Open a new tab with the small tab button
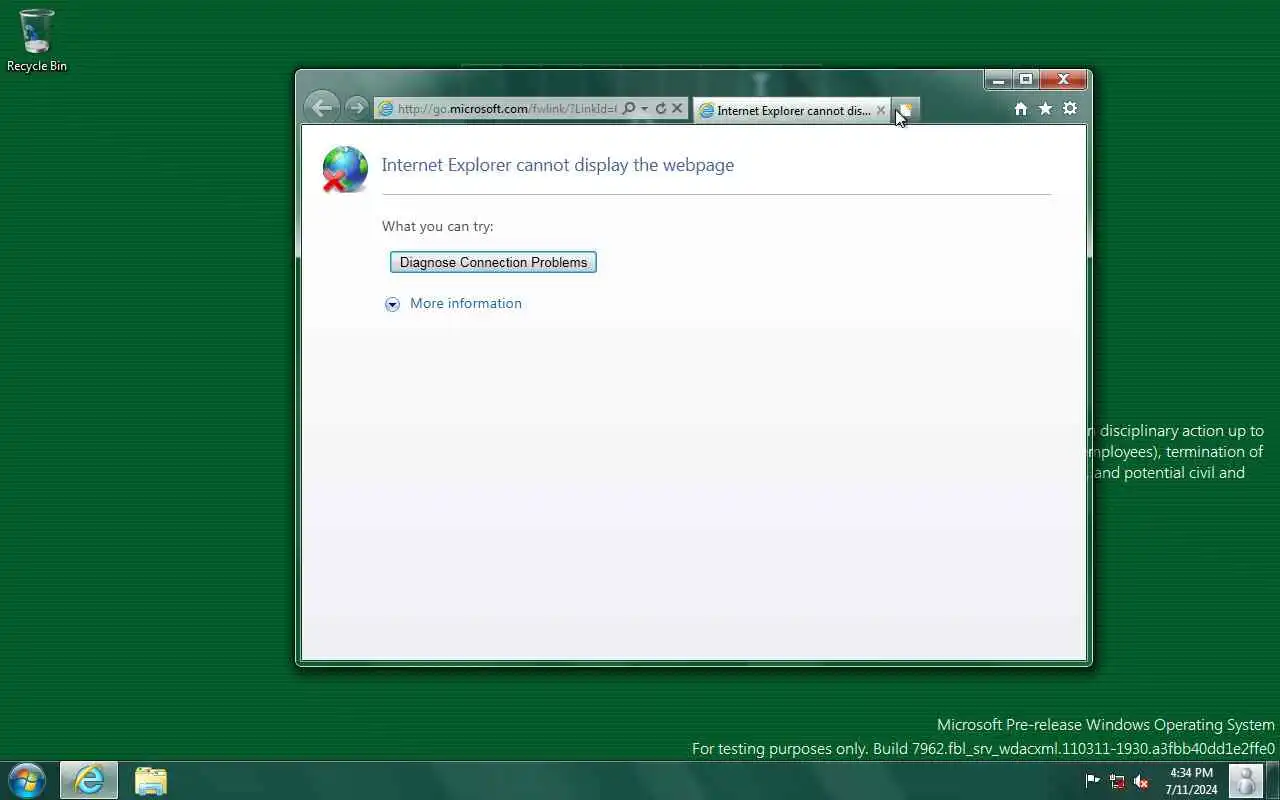 click(x=905, y=110)
